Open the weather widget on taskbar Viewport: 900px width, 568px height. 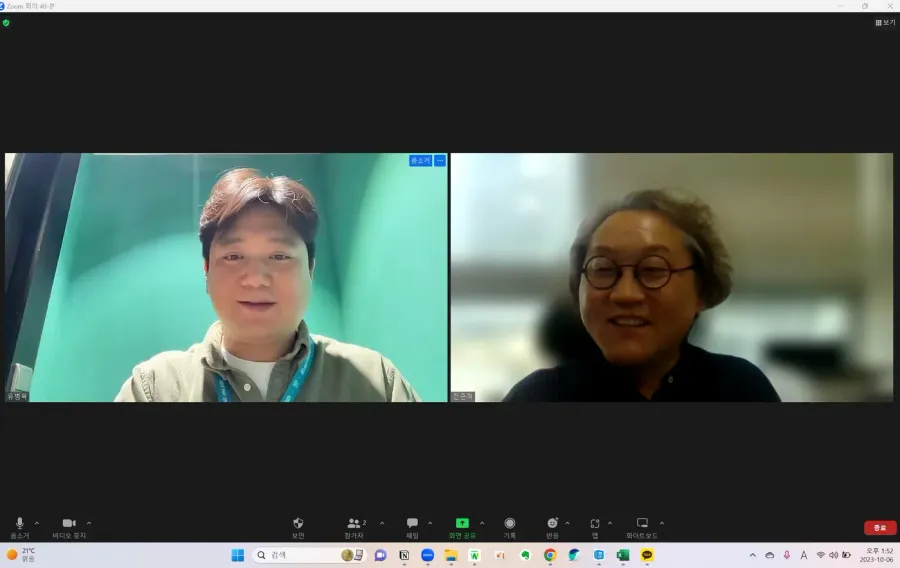point(21,555)
